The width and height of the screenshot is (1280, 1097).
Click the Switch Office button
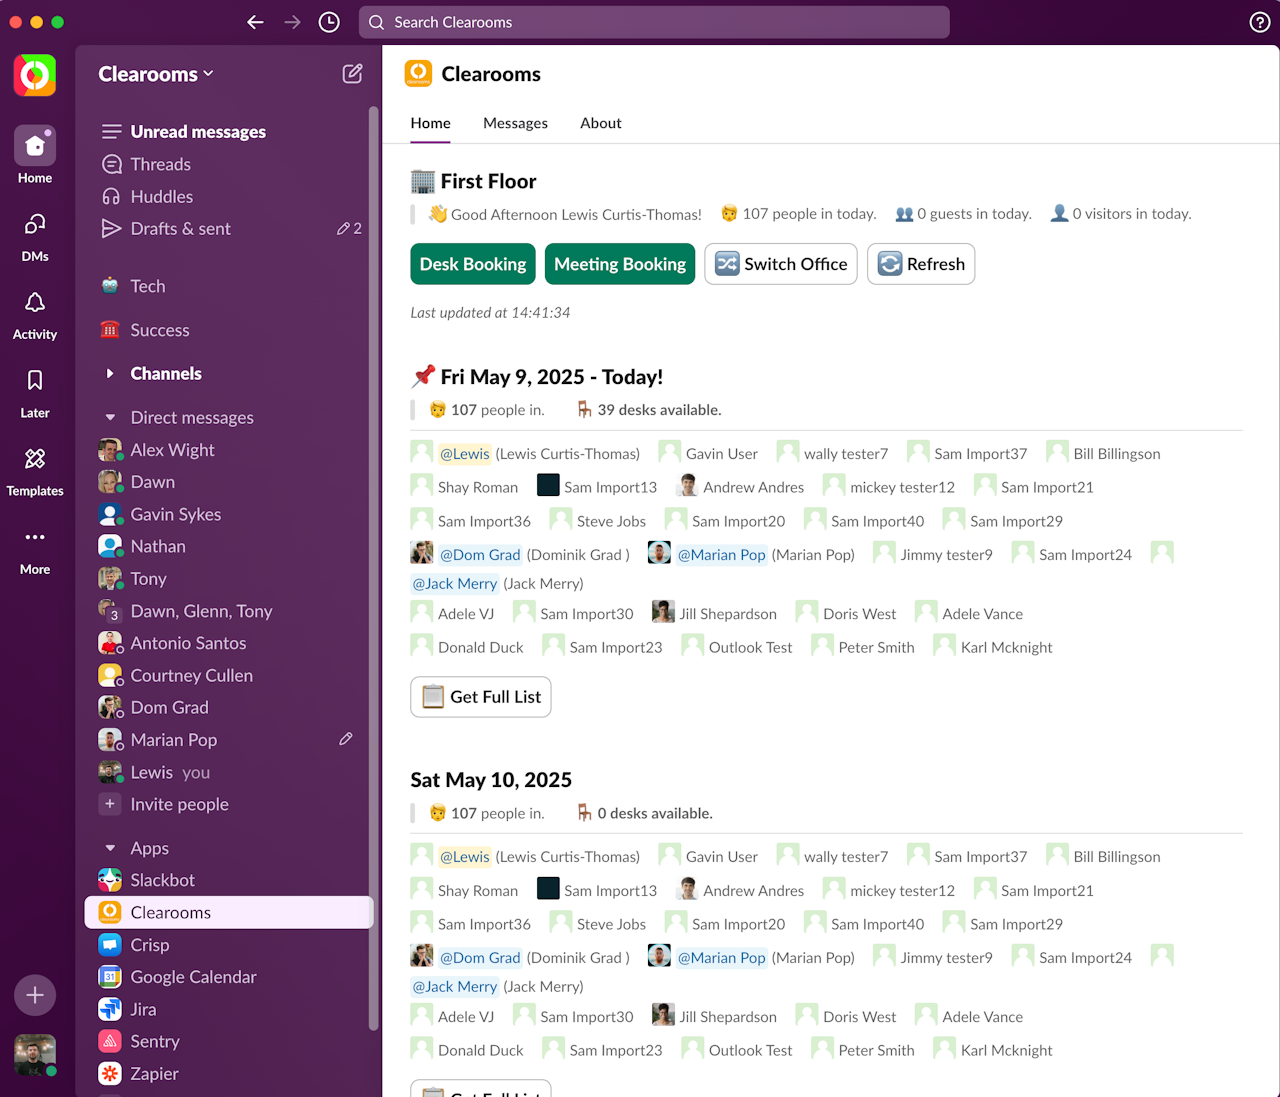coord(781,264)
